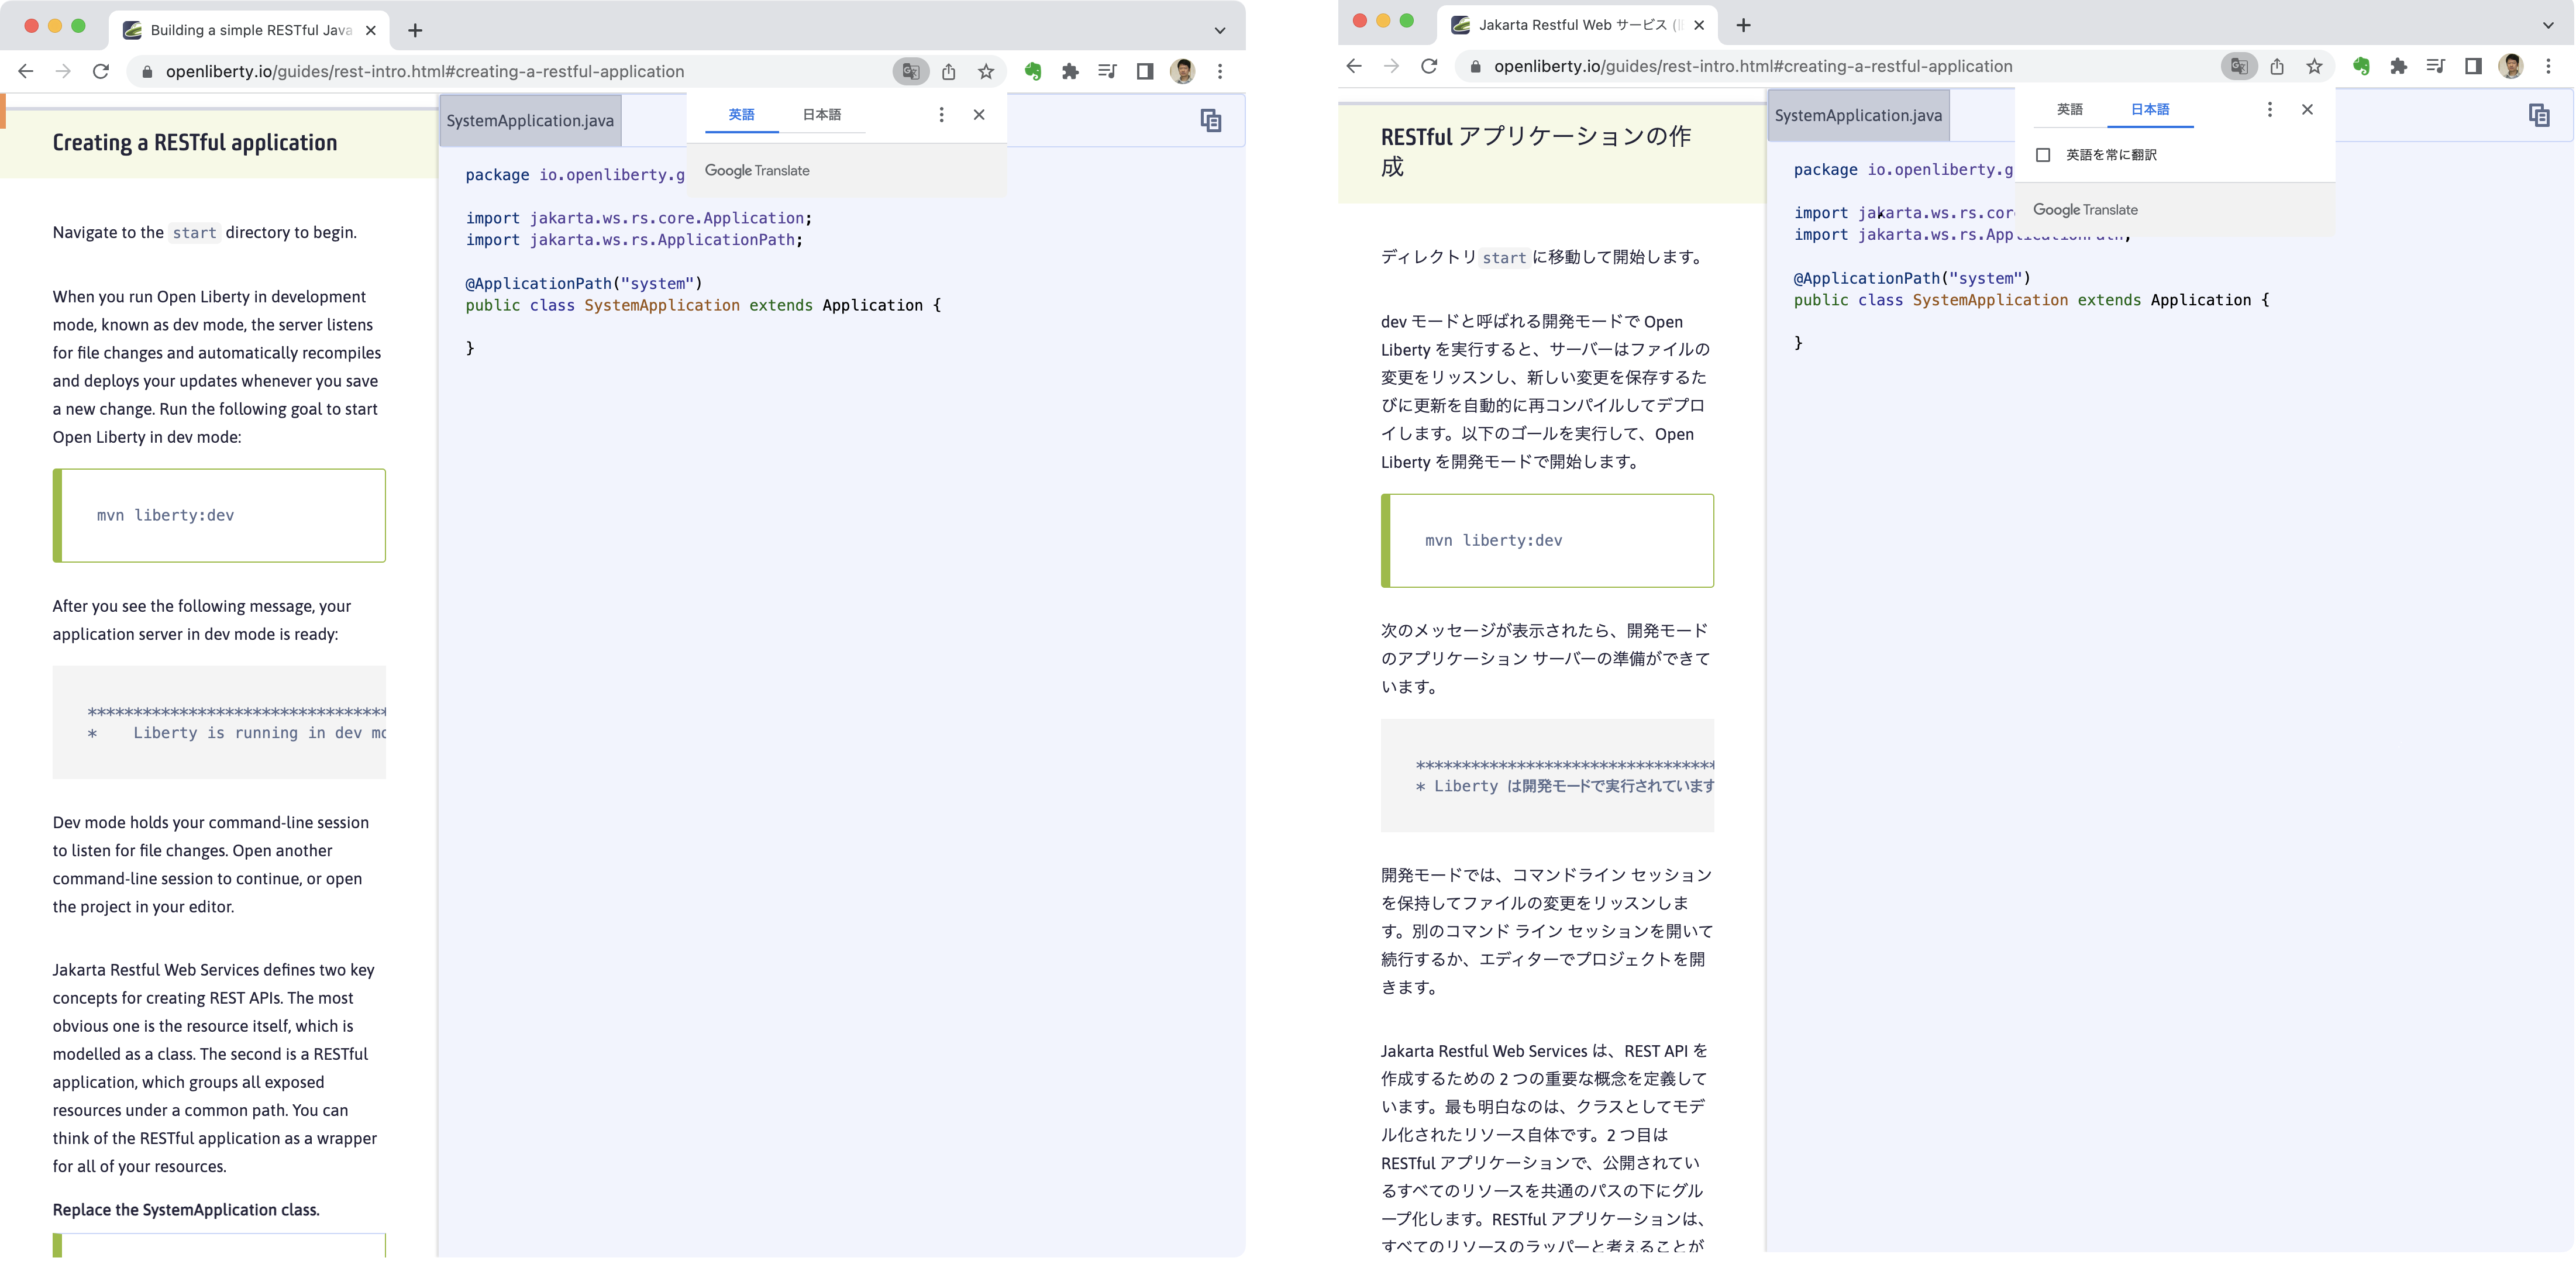Open new tab in left browser window
This screenshot has height=1261, width=2576.
[415, 30]
